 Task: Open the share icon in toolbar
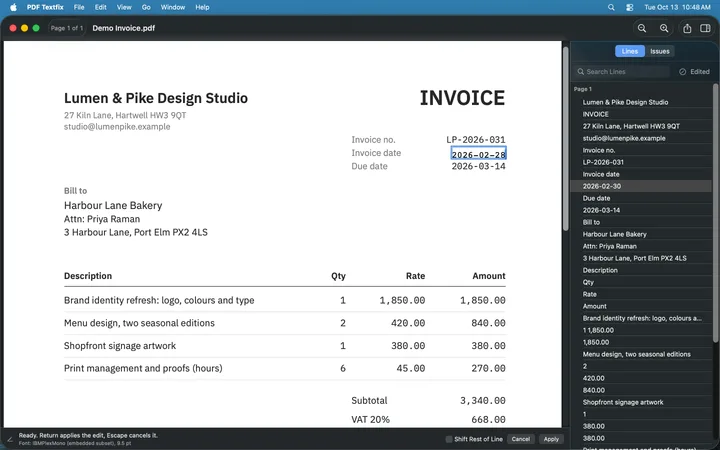[687, 28]
